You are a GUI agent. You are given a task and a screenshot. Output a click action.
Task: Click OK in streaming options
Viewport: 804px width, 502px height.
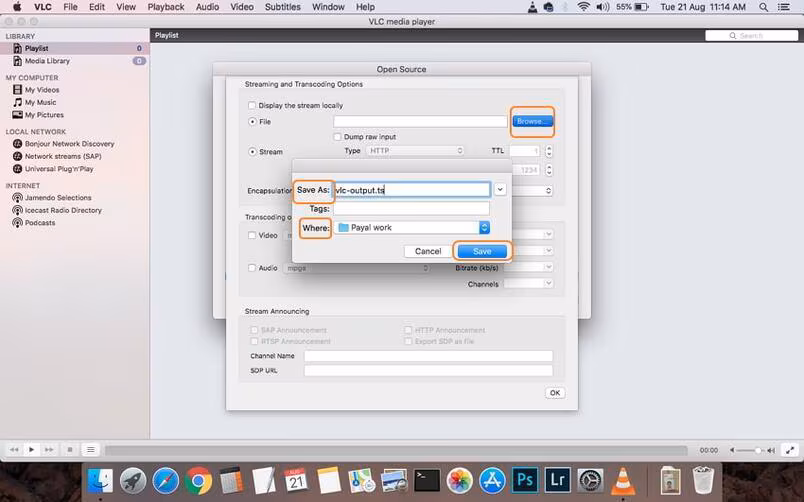[555, 393]
